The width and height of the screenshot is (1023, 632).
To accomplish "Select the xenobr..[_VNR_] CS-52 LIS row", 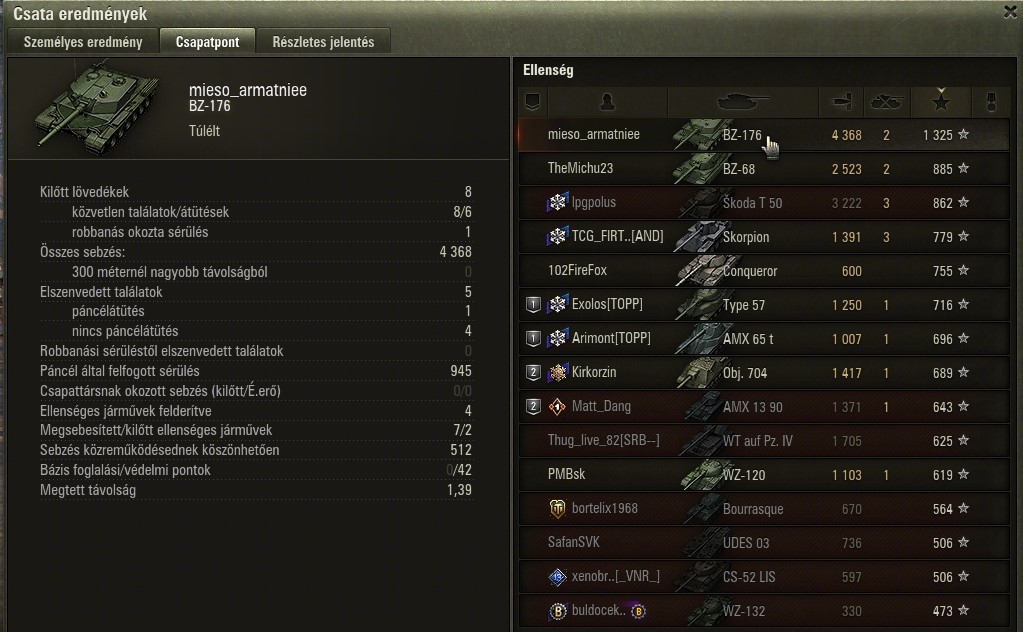I will coord(763,577).
